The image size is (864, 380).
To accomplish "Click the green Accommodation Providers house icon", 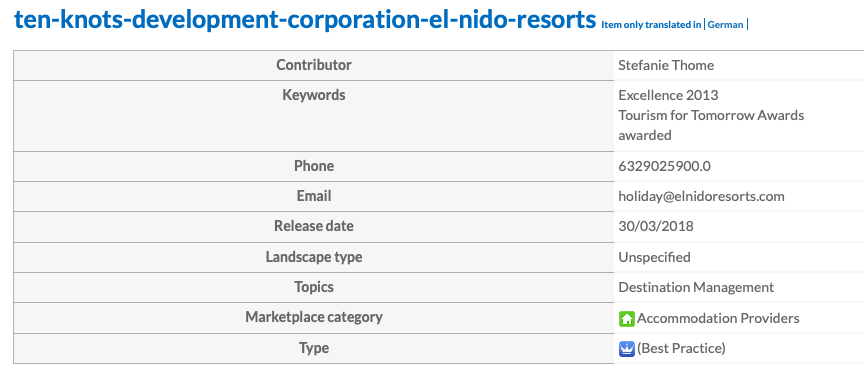I will click(x=627, y=318).
